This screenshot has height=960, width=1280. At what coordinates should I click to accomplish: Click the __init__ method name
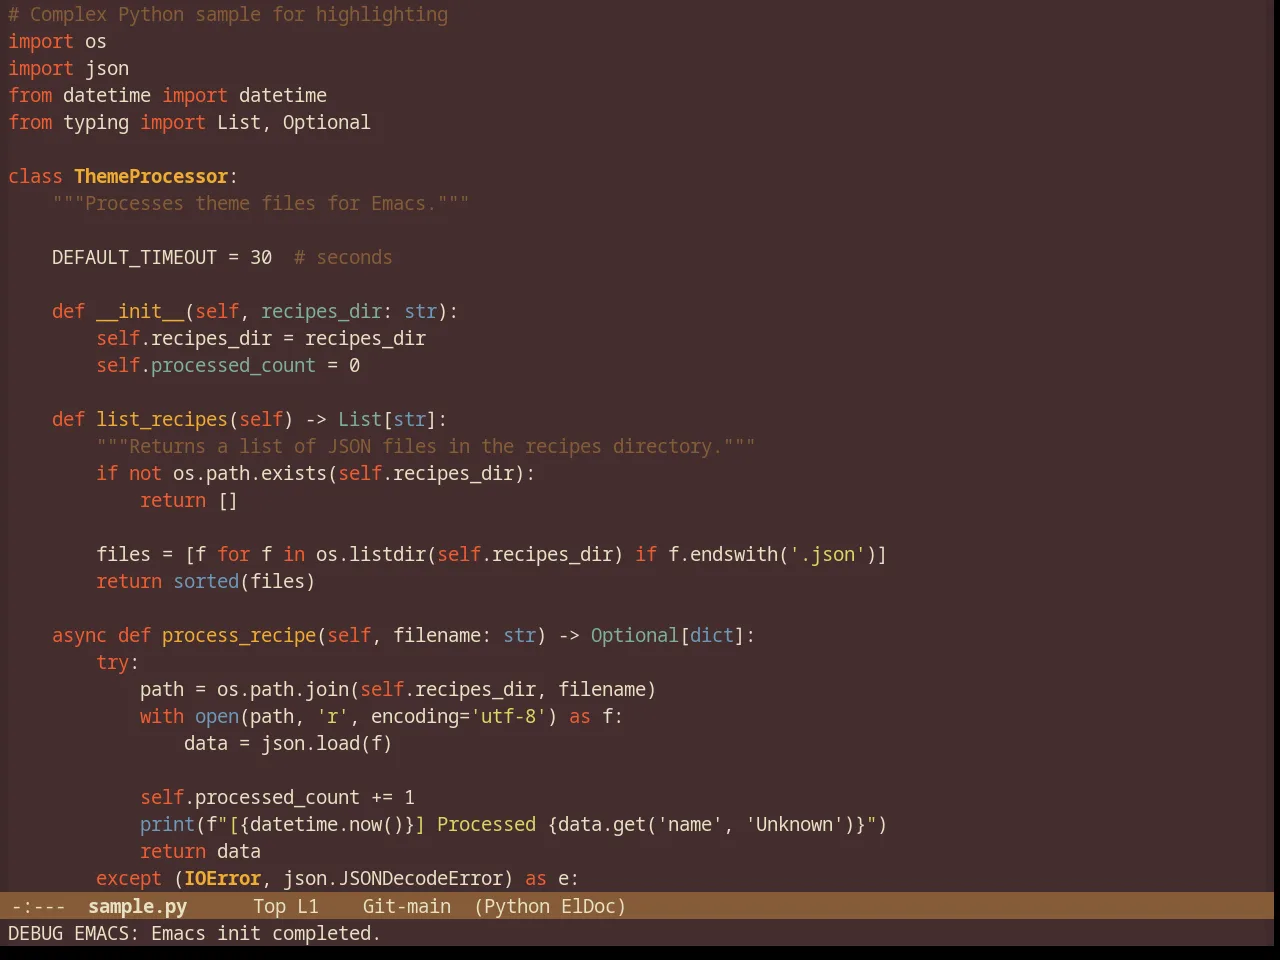click(x=140, y=312)
